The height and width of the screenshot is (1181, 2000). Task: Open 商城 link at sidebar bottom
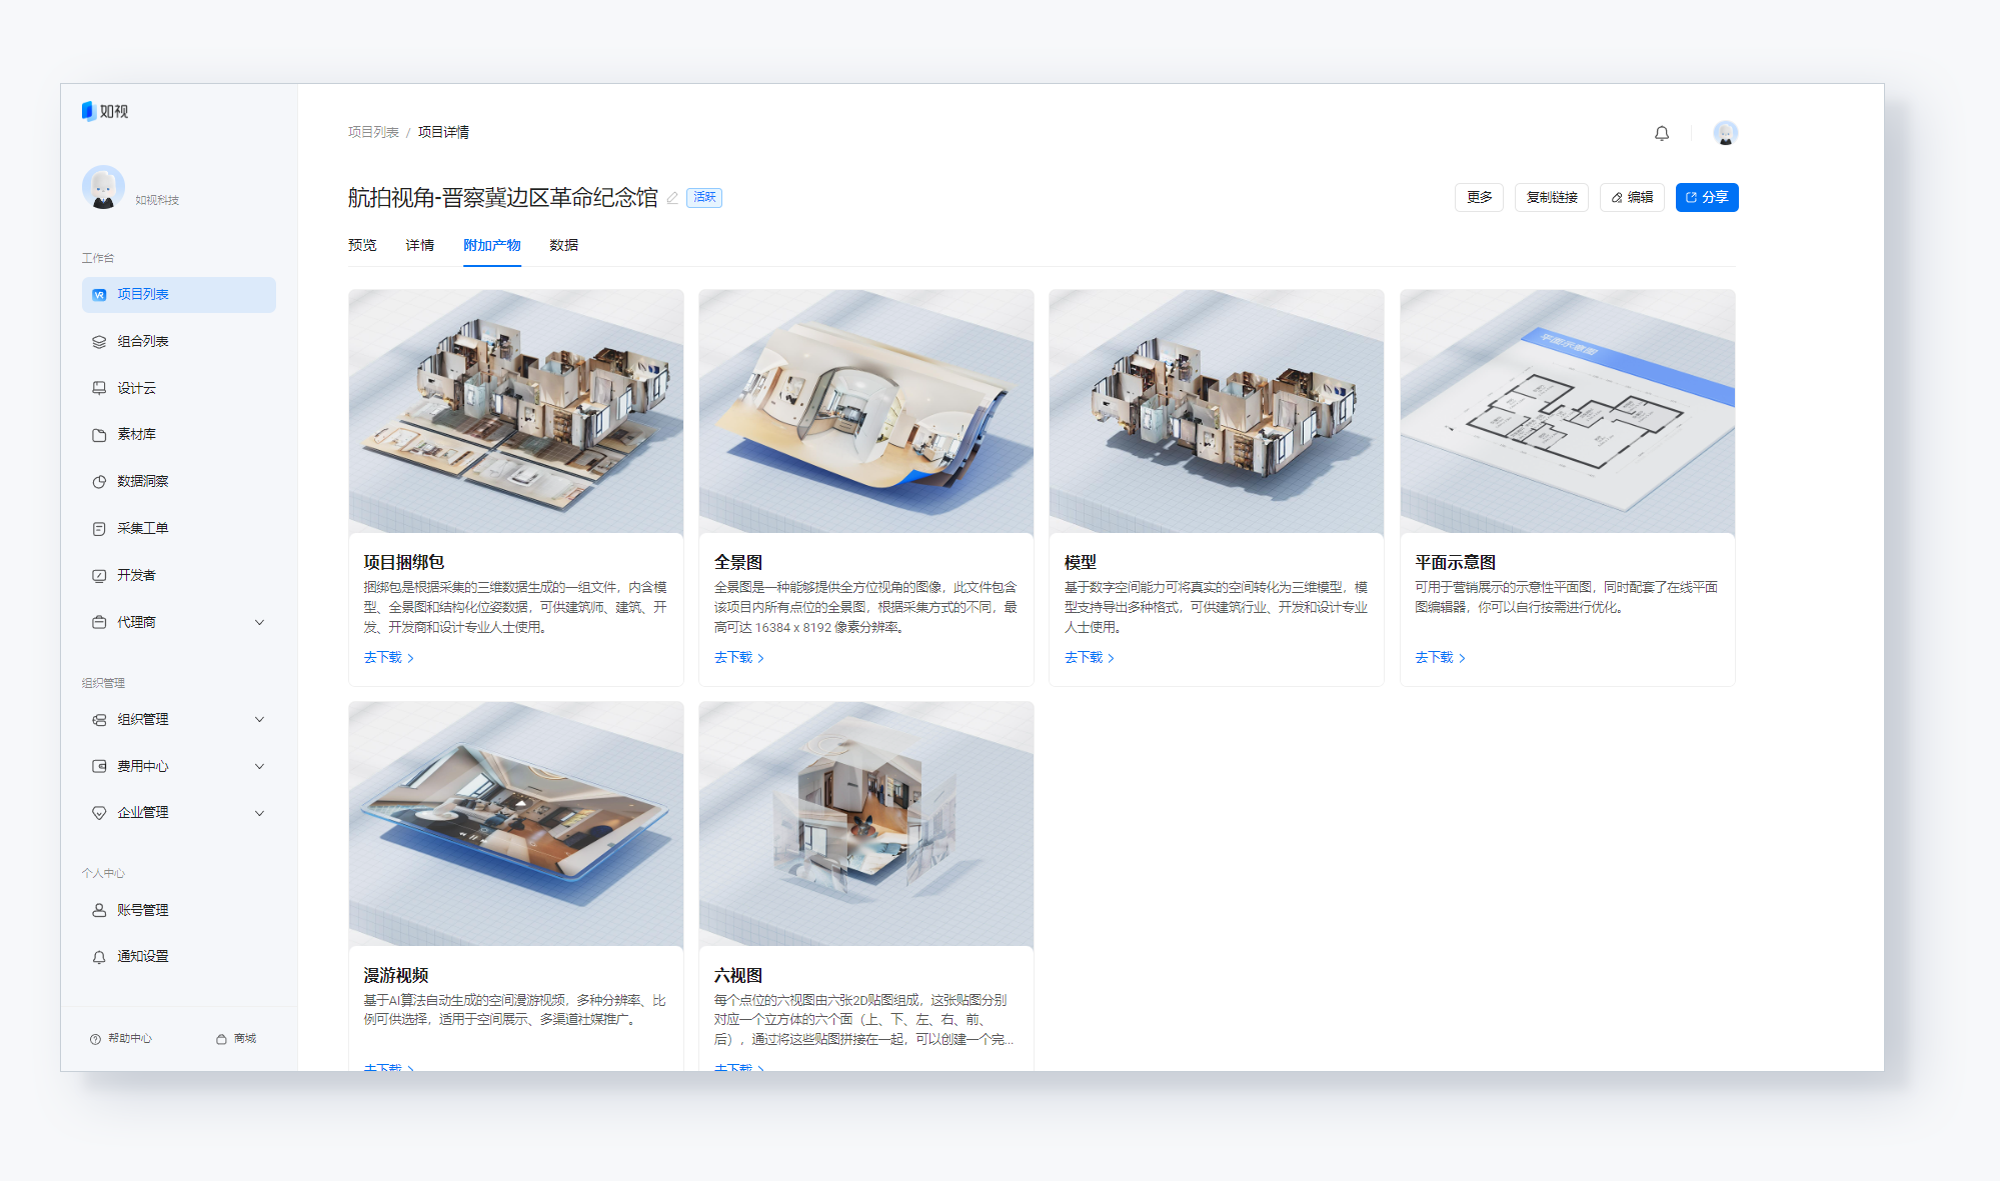[237, 1039]
